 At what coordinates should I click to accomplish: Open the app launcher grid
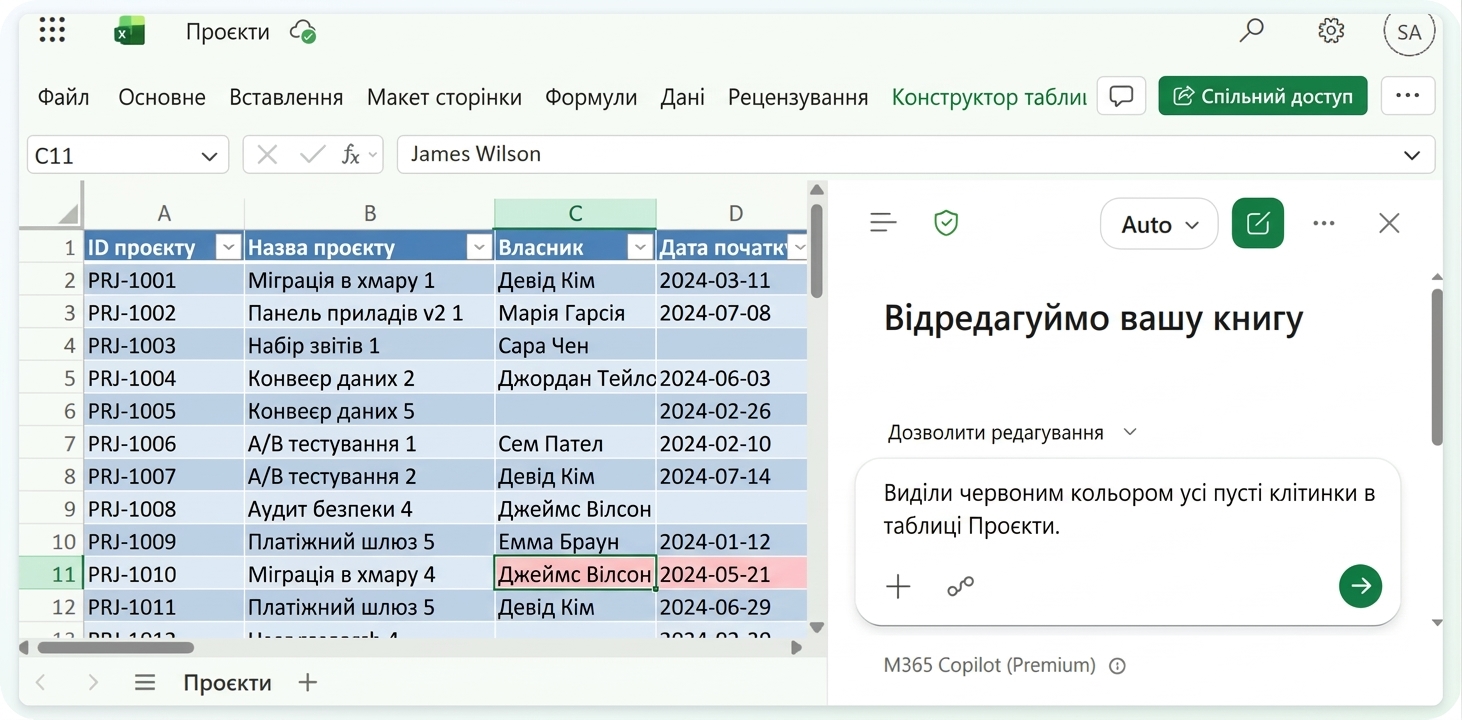pos(52,31)
